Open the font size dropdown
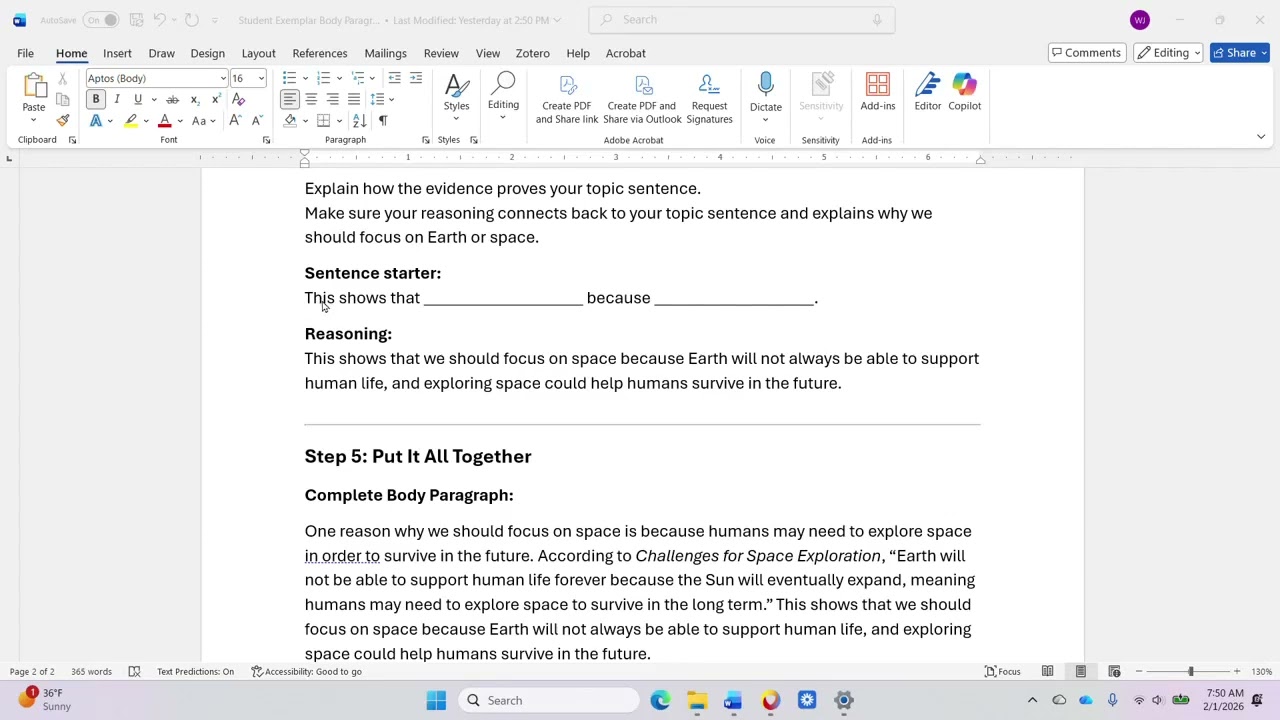Screen dimensions: 1280x720 (x=261, y=78)
